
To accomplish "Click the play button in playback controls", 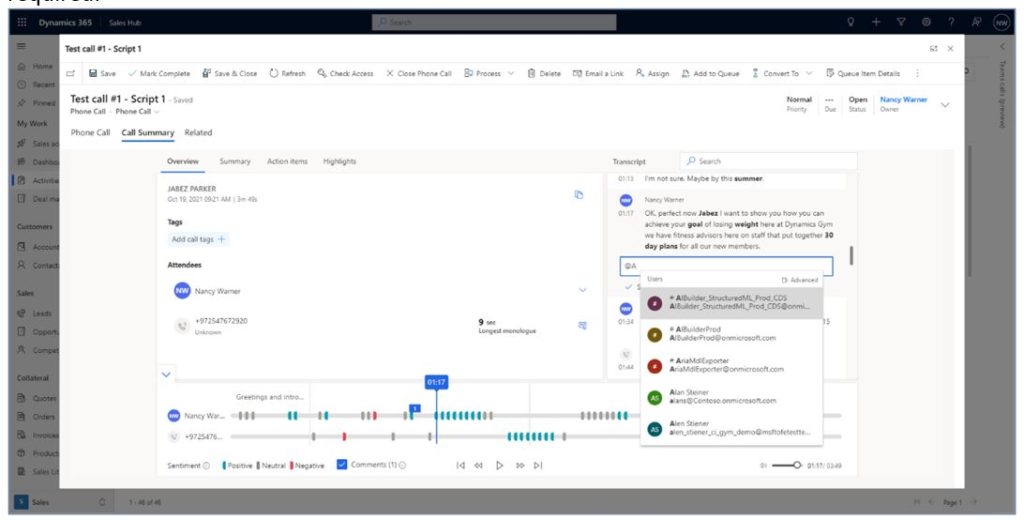I will pos(500,465).
